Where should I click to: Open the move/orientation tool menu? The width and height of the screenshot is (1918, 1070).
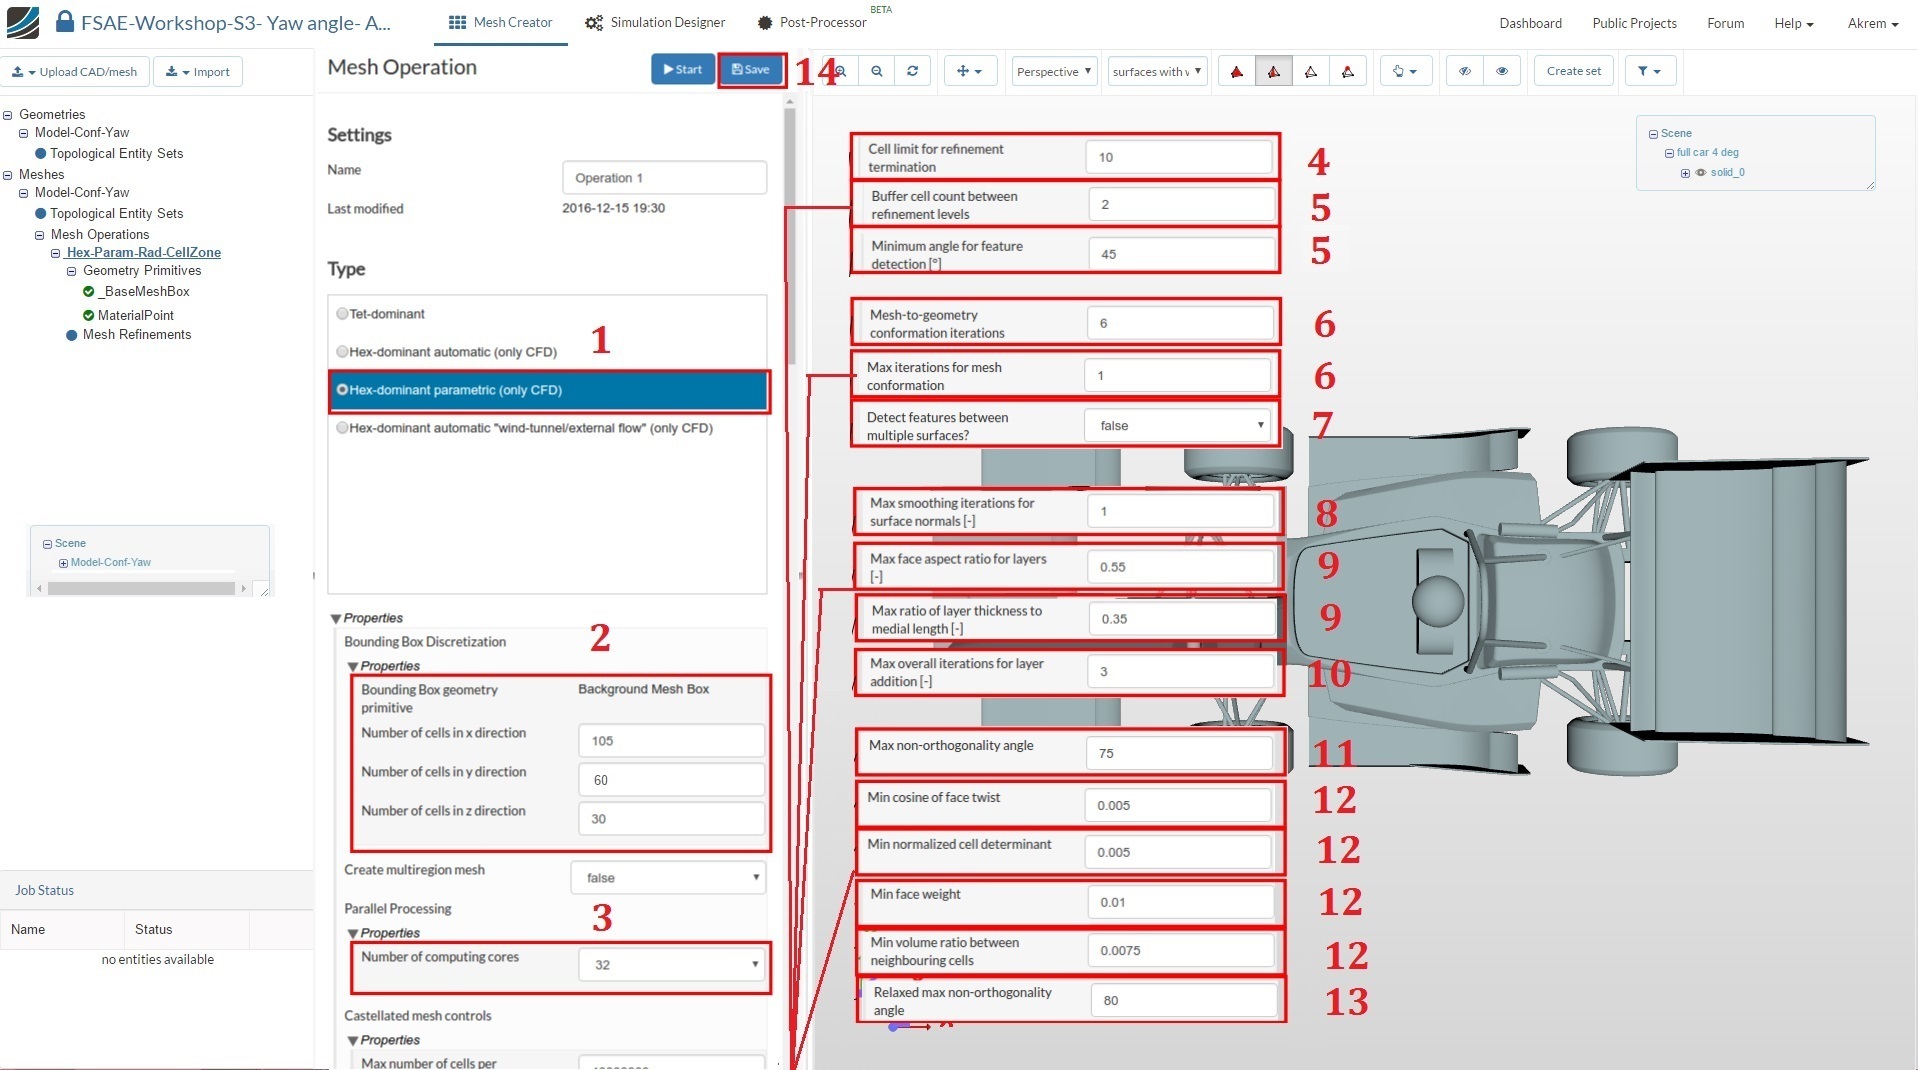tap(970, 71)
